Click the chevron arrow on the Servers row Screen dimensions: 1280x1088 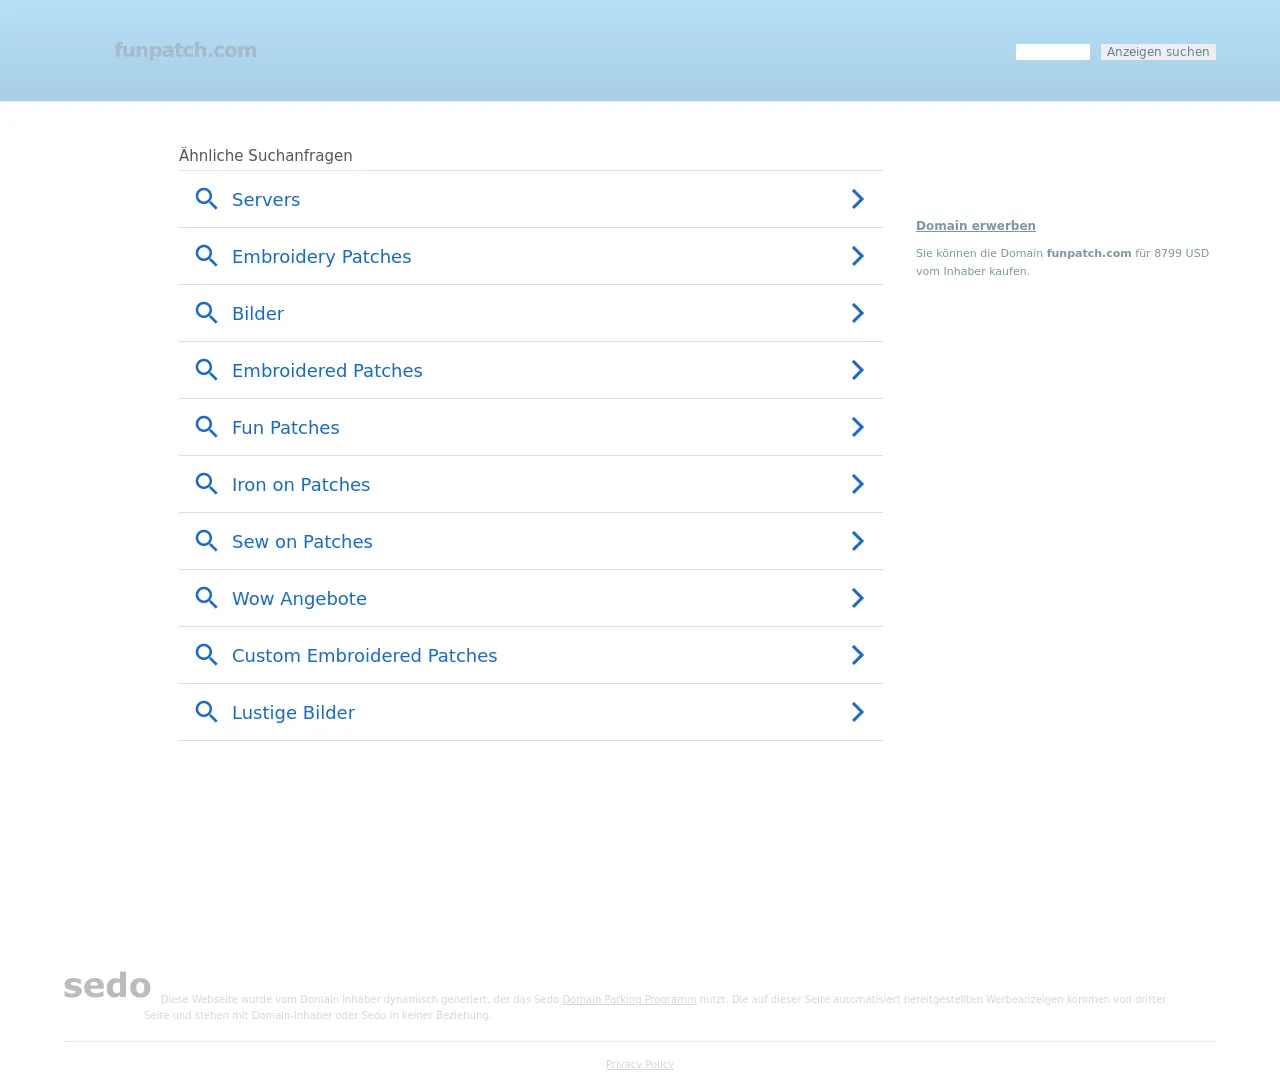(858, 199)
